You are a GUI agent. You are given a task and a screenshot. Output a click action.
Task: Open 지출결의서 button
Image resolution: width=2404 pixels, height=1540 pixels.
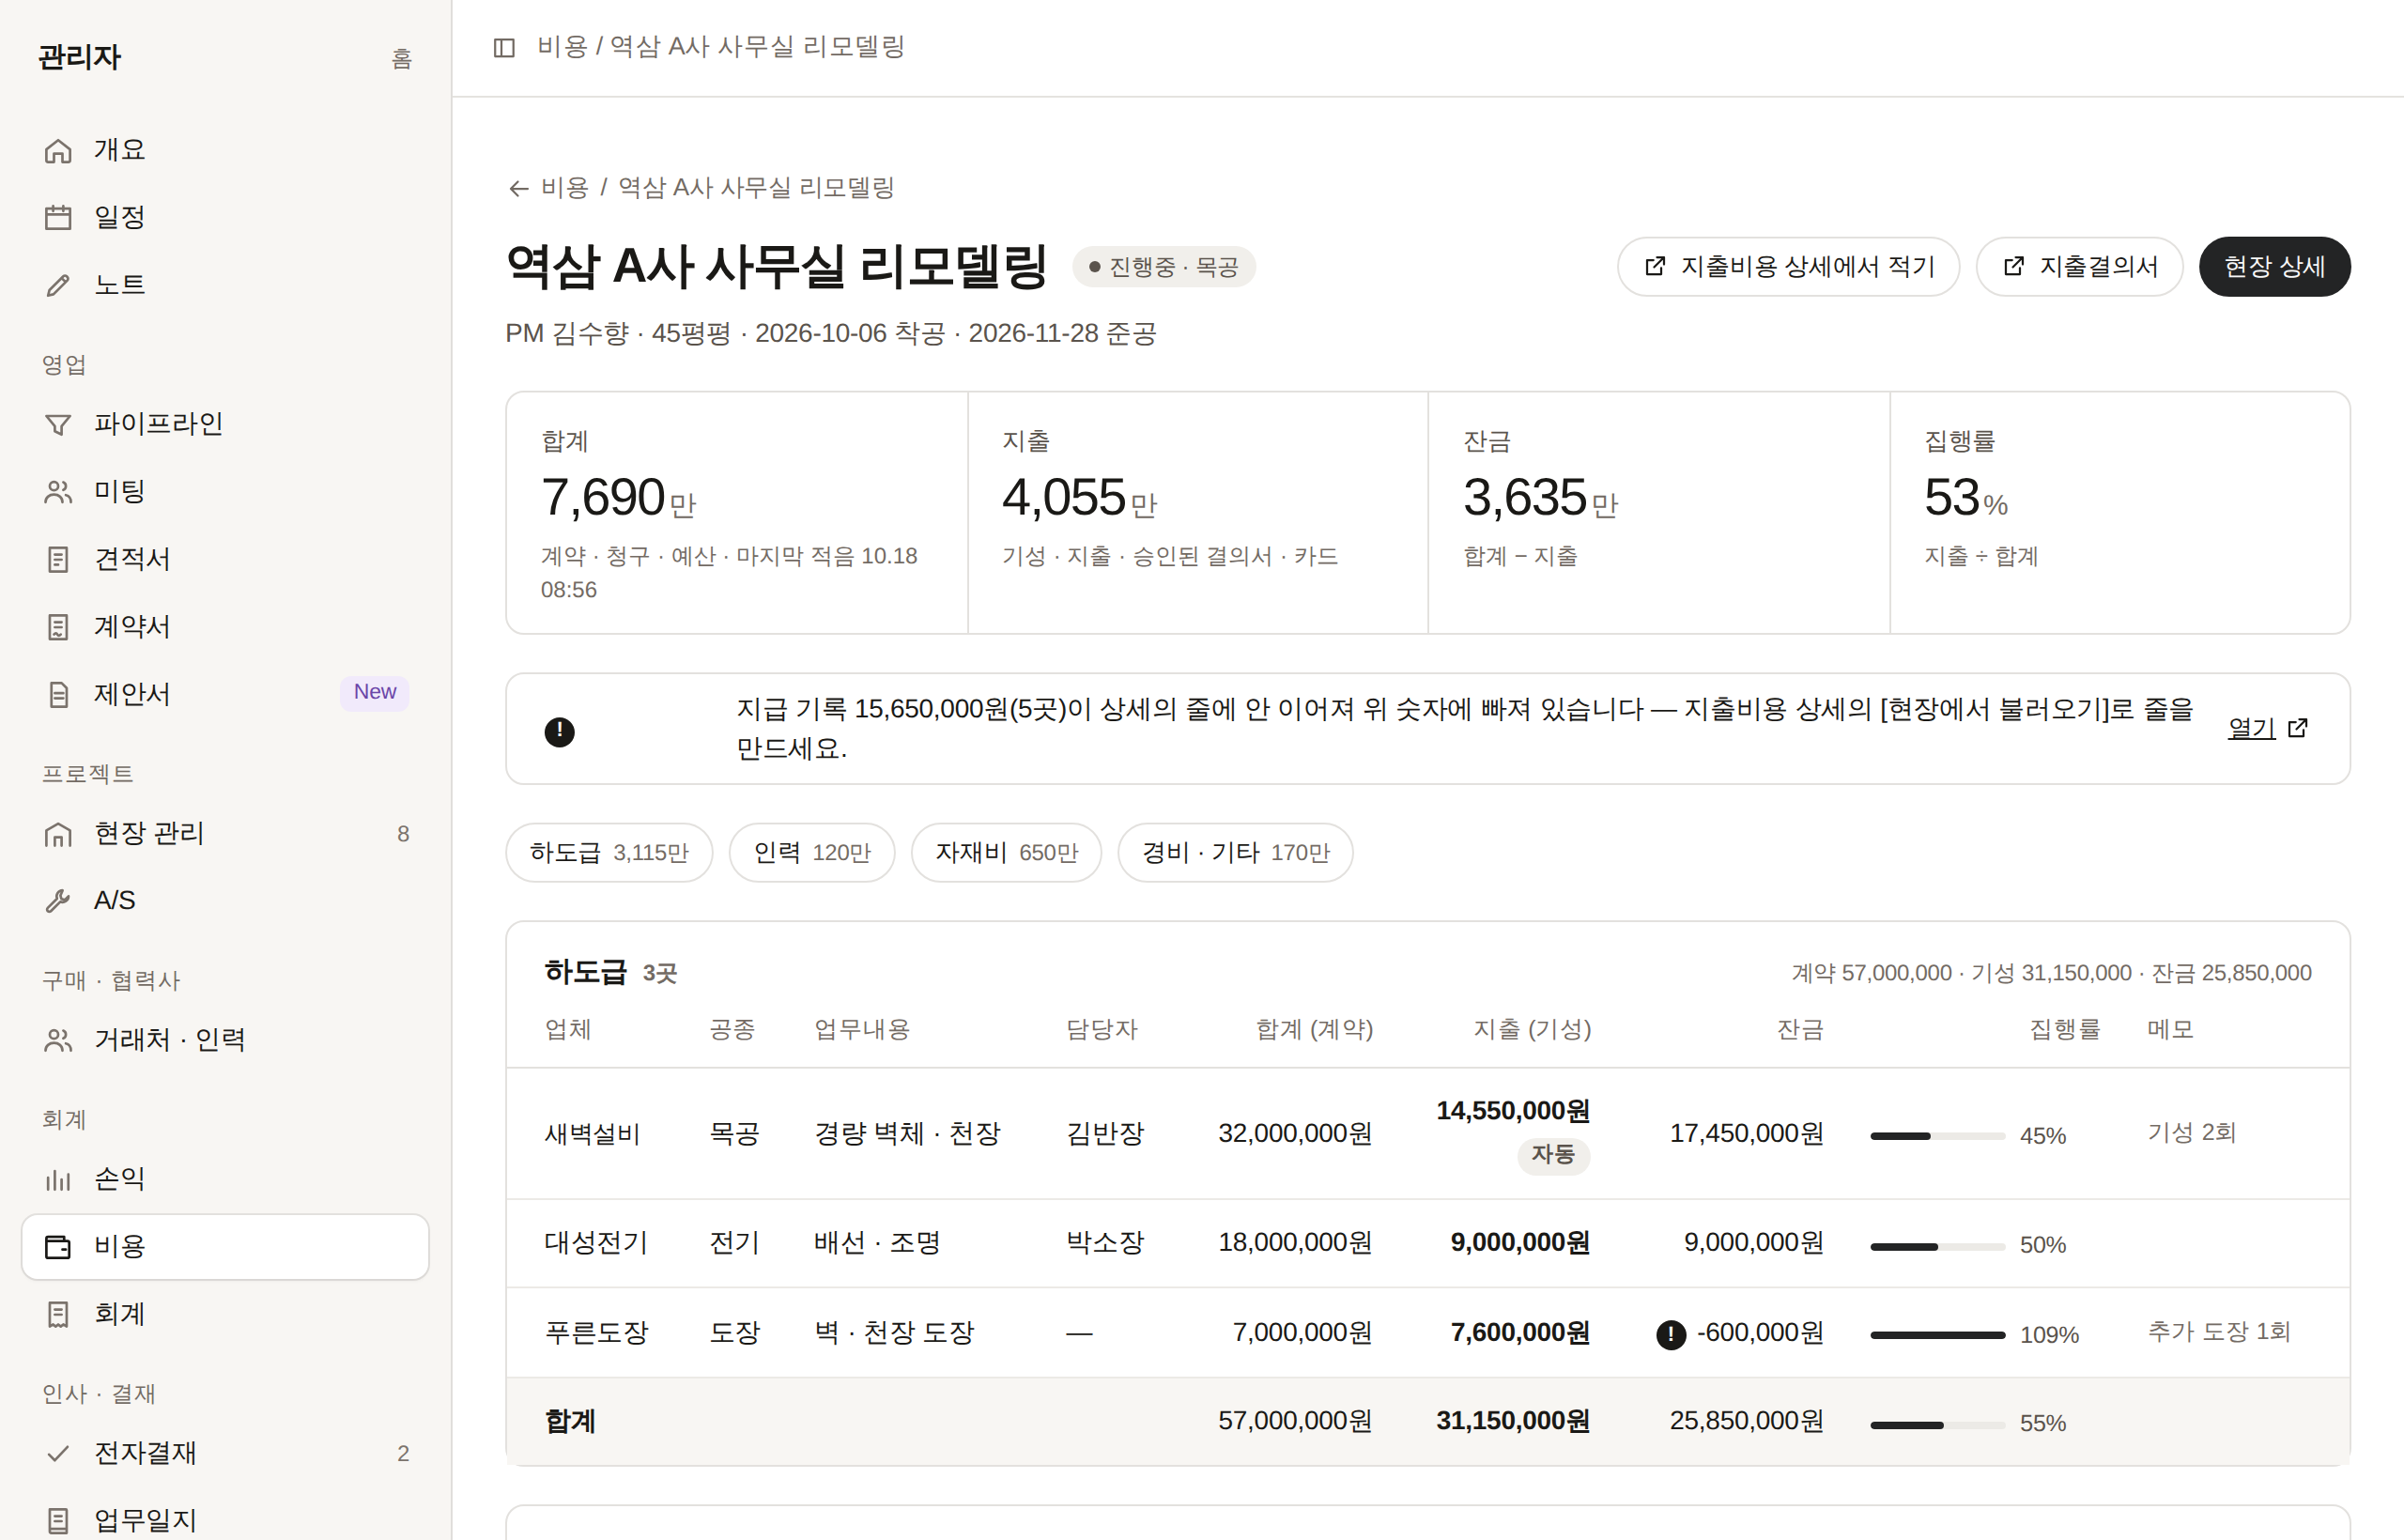(x=2079, y=267)
